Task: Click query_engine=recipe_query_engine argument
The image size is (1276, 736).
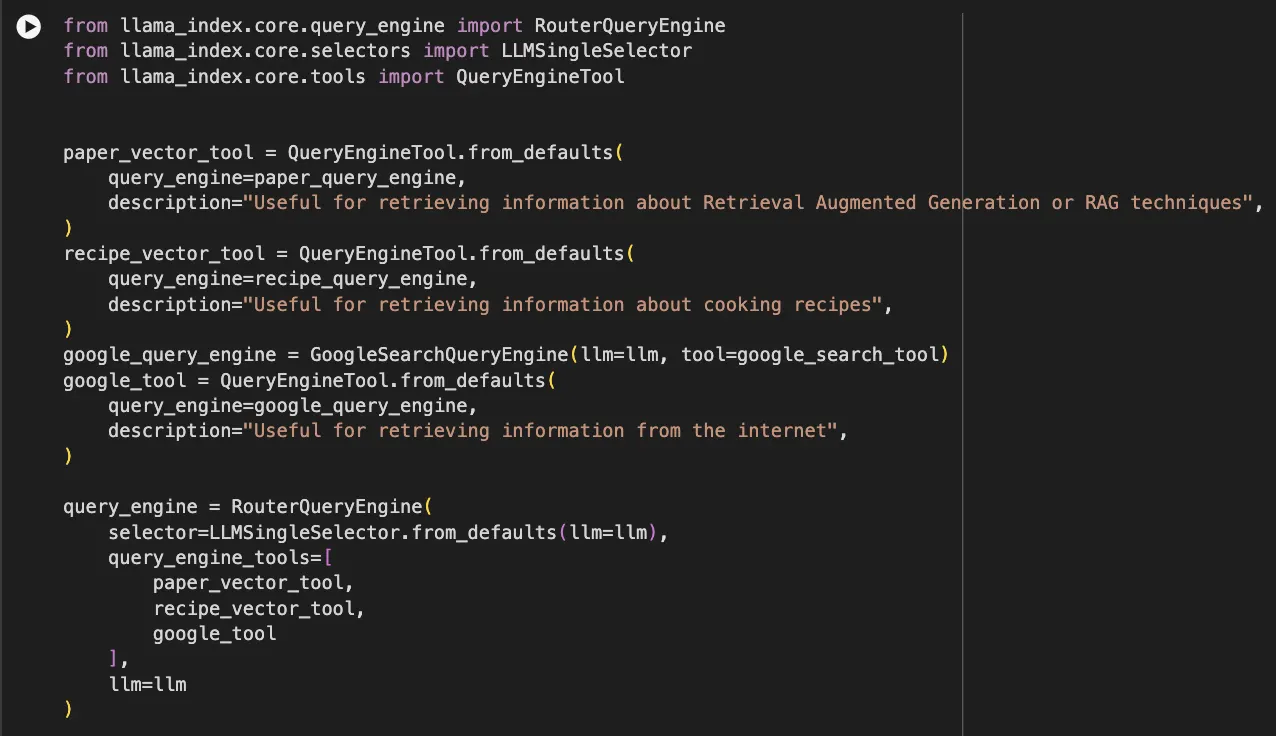Action: click(x=293, y=279)
